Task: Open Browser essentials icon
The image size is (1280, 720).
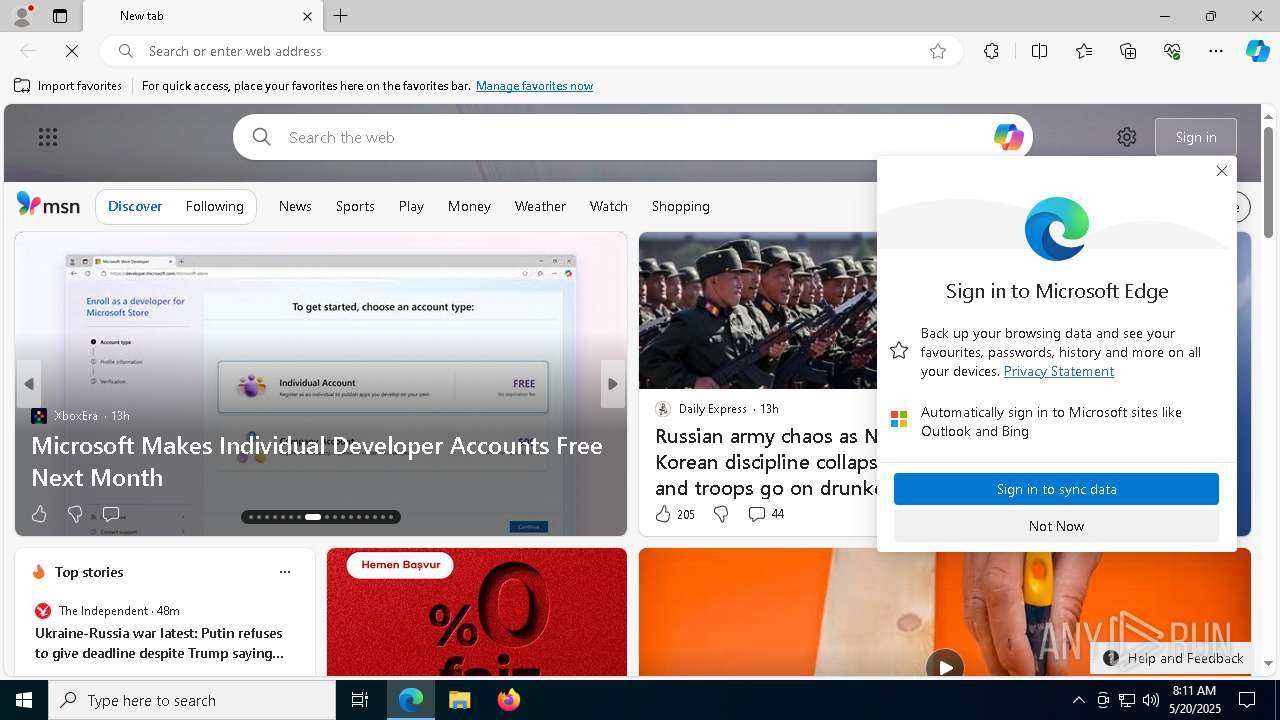Action: (x=1172, y=51)
